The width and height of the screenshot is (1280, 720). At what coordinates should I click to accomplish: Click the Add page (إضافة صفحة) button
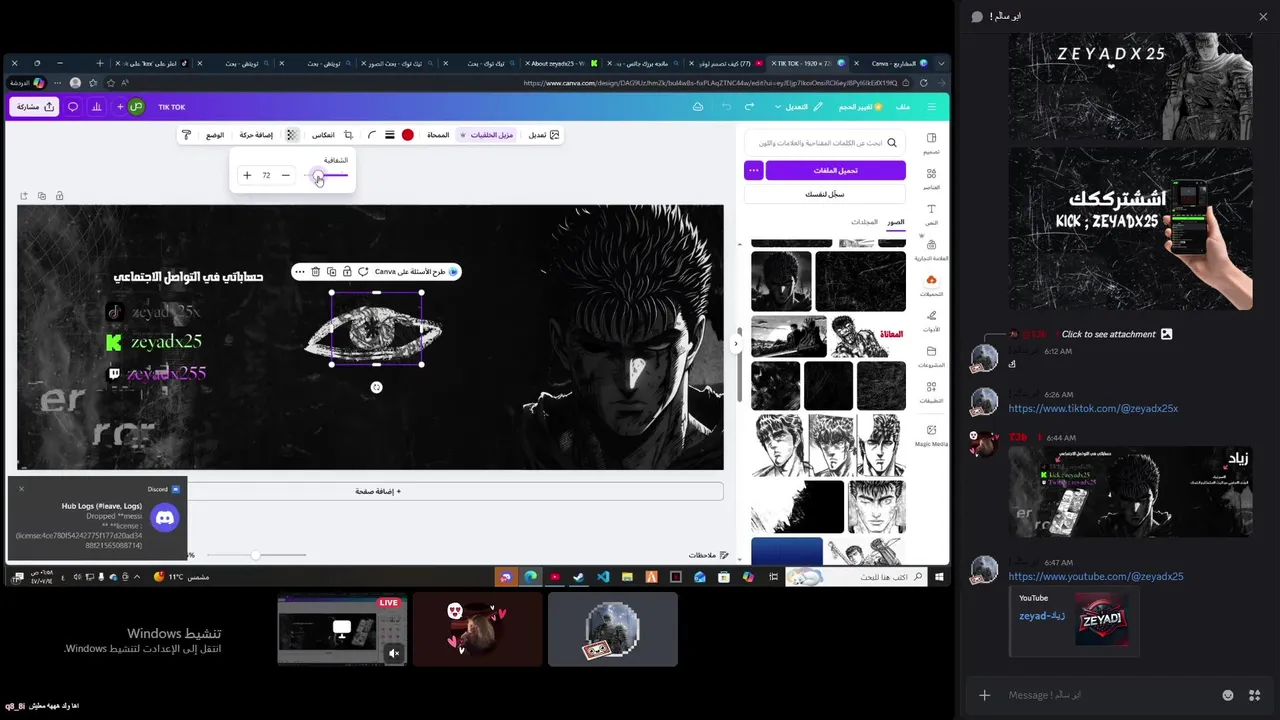coord(378,491)
